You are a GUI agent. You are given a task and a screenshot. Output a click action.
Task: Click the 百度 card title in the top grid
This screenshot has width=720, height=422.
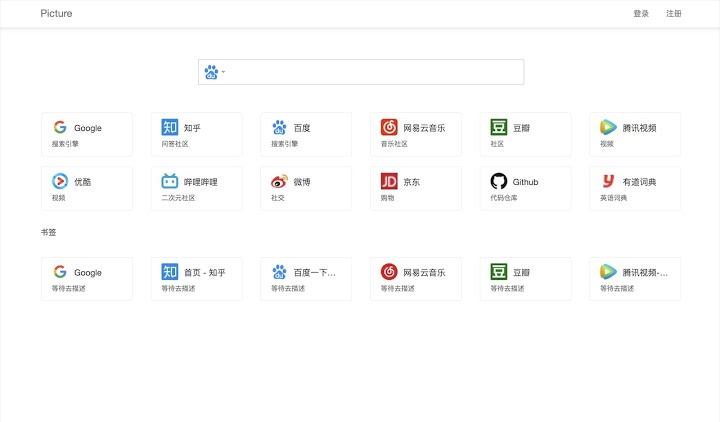coord(302,128)
